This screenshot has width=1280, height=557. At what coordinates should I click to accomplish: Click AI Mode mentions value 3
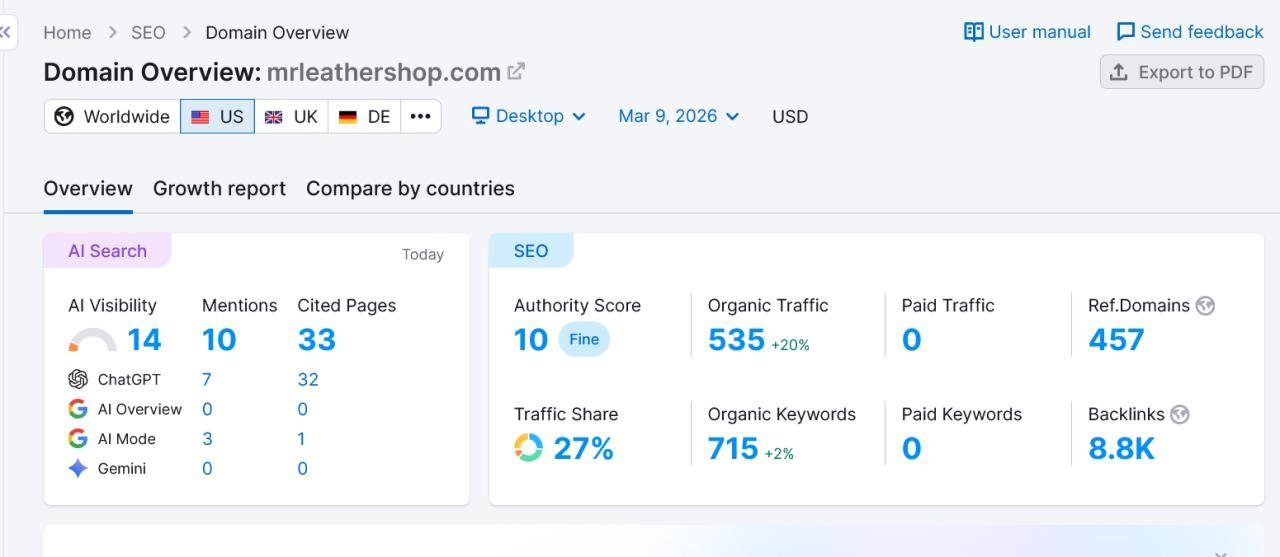tap(207, 438)
